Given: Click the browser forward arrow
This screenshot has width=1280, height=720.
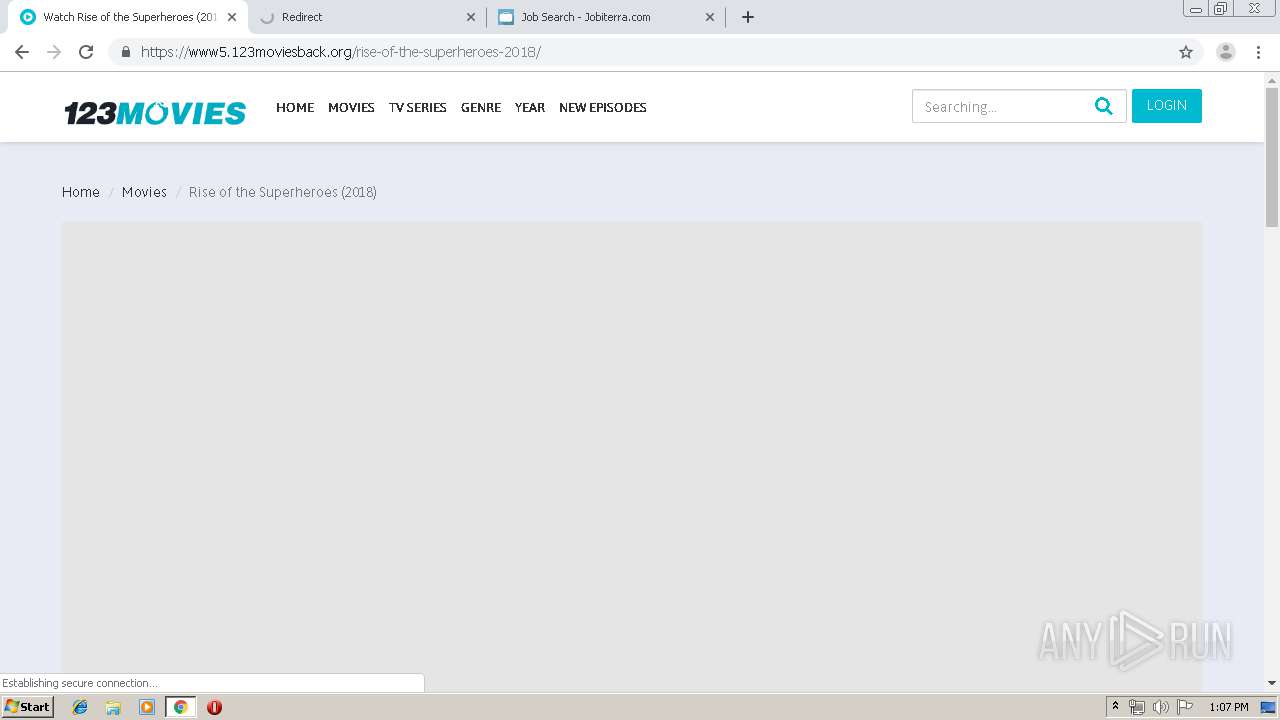Looking at the screenshot, I should tap(54, 52).
